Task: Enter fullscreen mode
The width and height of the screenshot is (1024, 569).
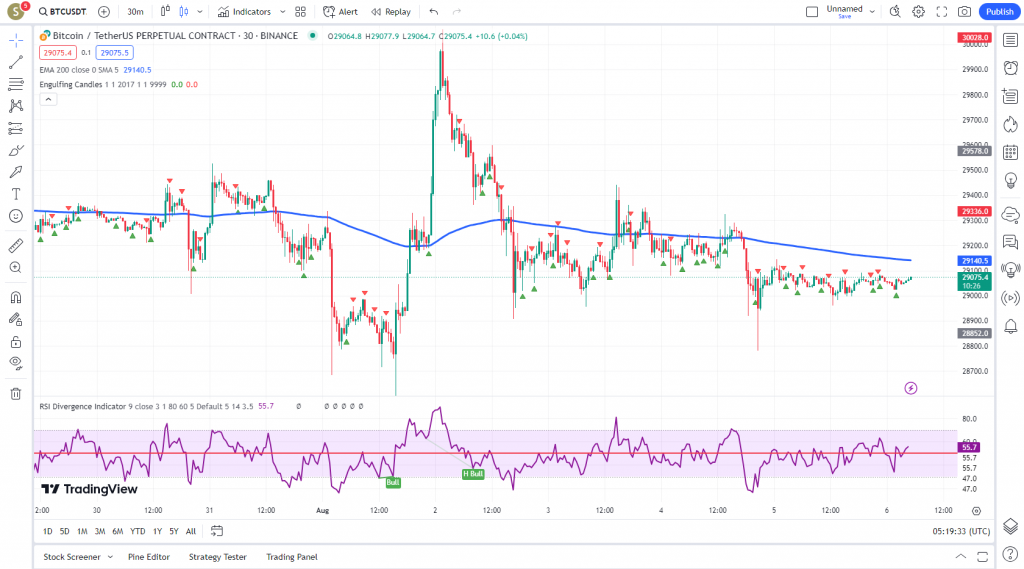Action: coord(941,12)
